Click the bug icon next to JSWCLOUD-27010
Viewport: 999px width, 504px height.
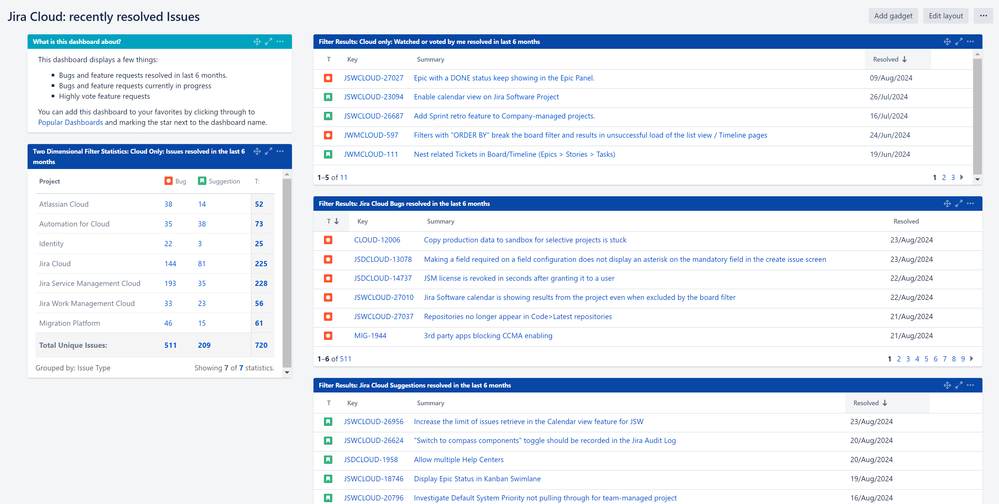point(328,298)
